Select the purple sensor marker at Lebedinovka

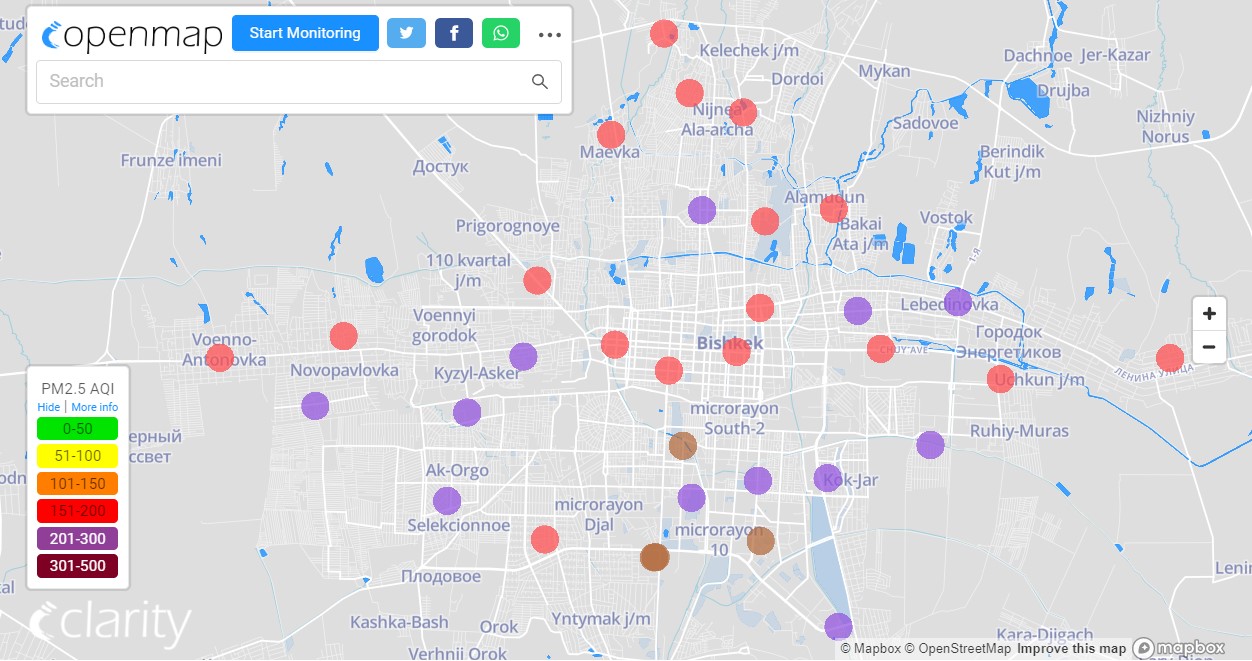tap(958, 301)
